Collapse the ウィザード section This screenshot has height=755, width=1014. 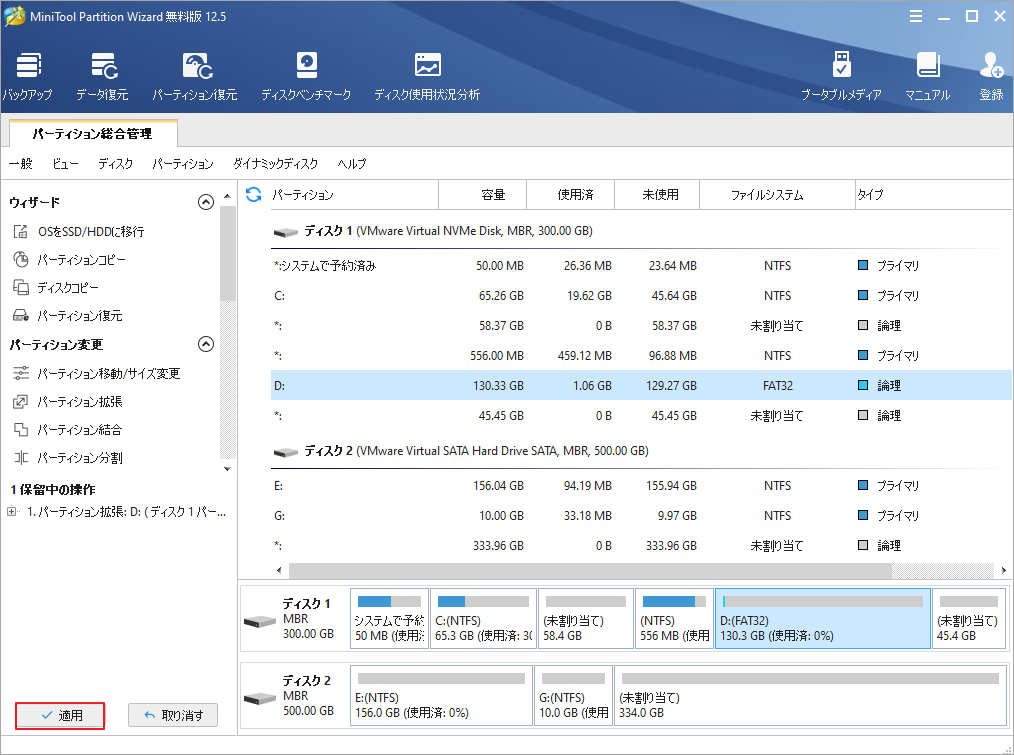click(206, 202)
